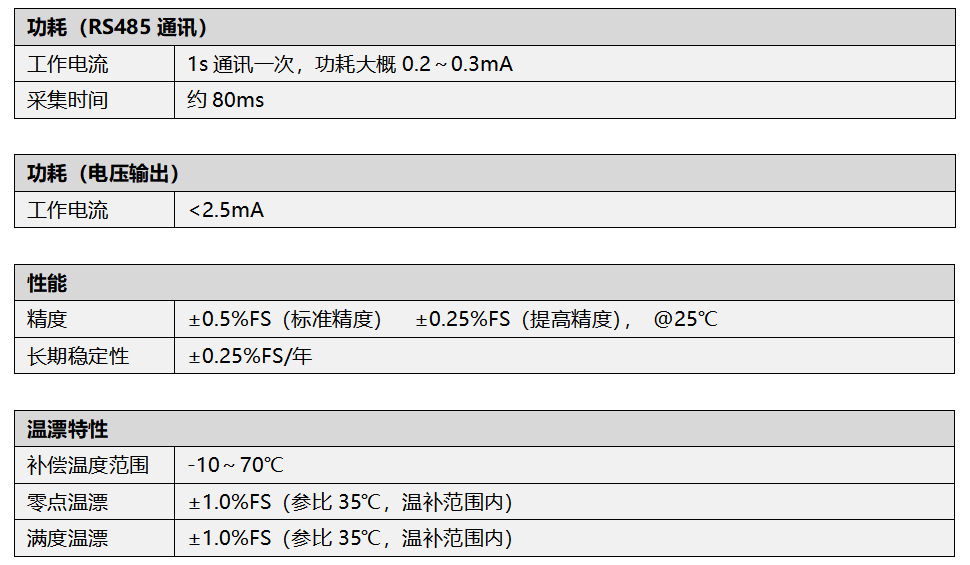Image resolution: width=970 pixels, height=565 pixels.
Task: Click the 温漂特性 section header
Action: [x=485, y=429]
